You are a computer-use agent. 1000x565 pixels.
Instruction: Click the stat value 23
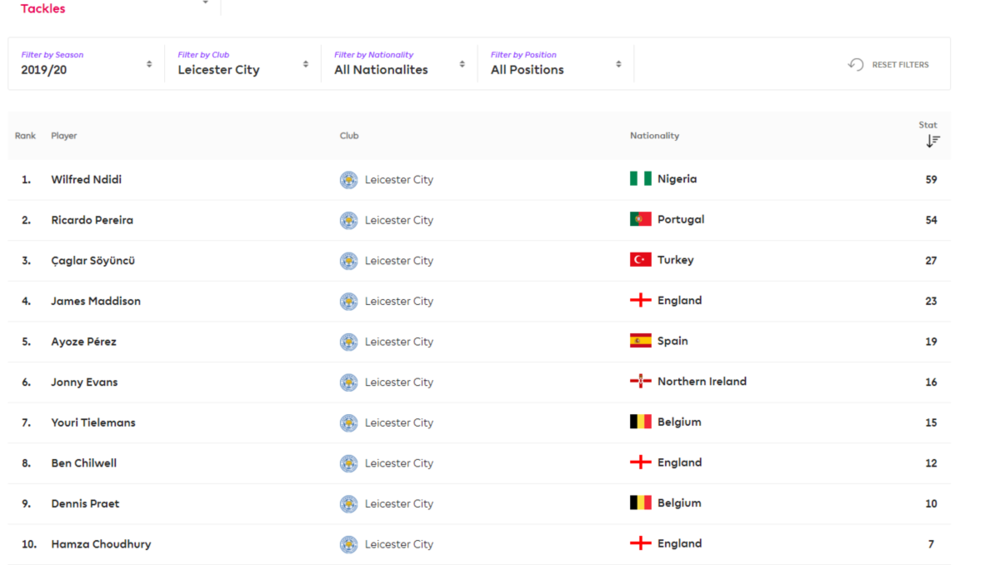pyautogui.click(x=931, y=301)
